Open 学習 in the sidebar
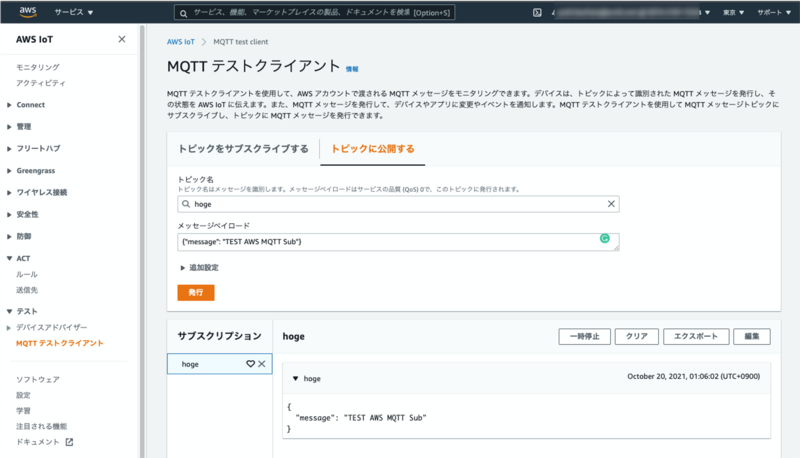The height and width of the screenshot is (458, 800). [23, 411]
